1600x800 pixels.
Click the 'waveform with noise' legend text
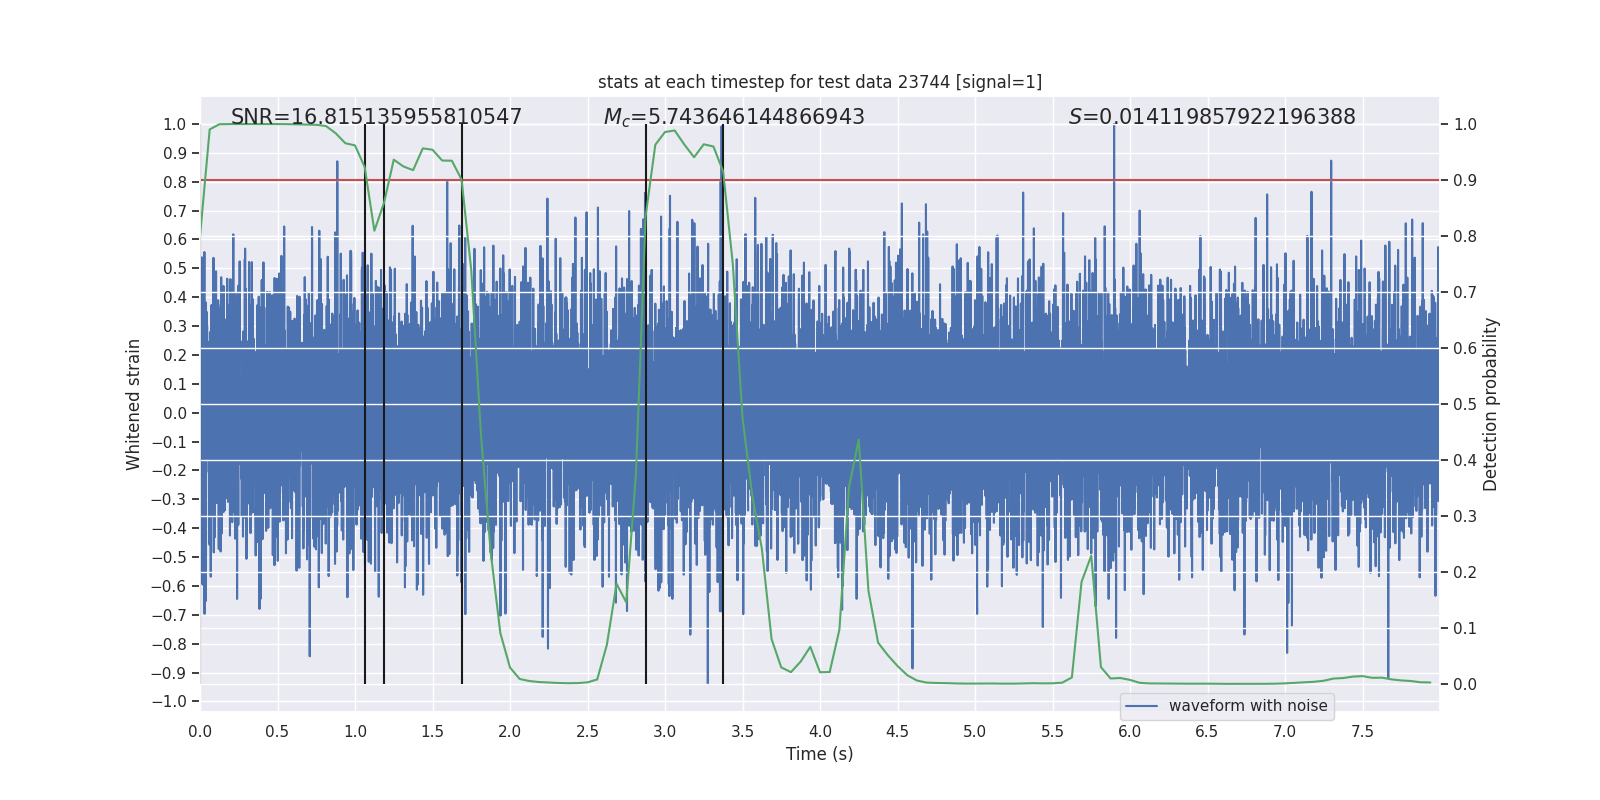[1248, 706]
